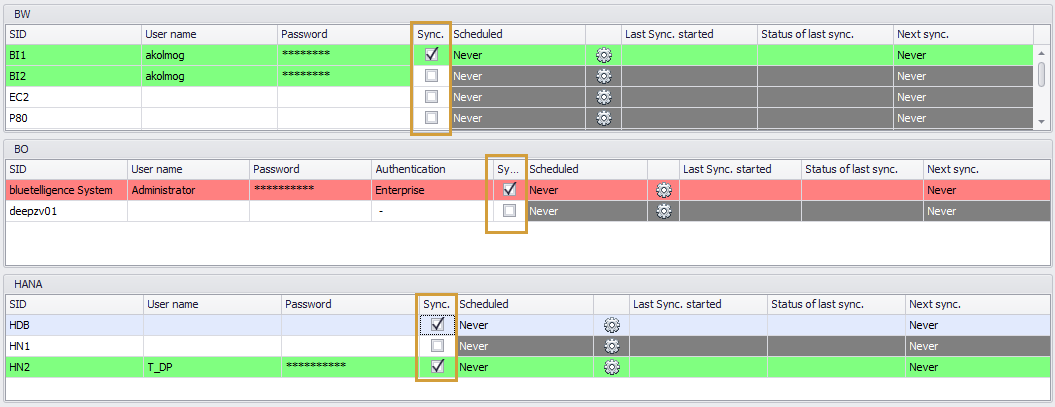Open sync settings gear for EC2
This screenshot has height=407, width=1055.
pos(603,97)
